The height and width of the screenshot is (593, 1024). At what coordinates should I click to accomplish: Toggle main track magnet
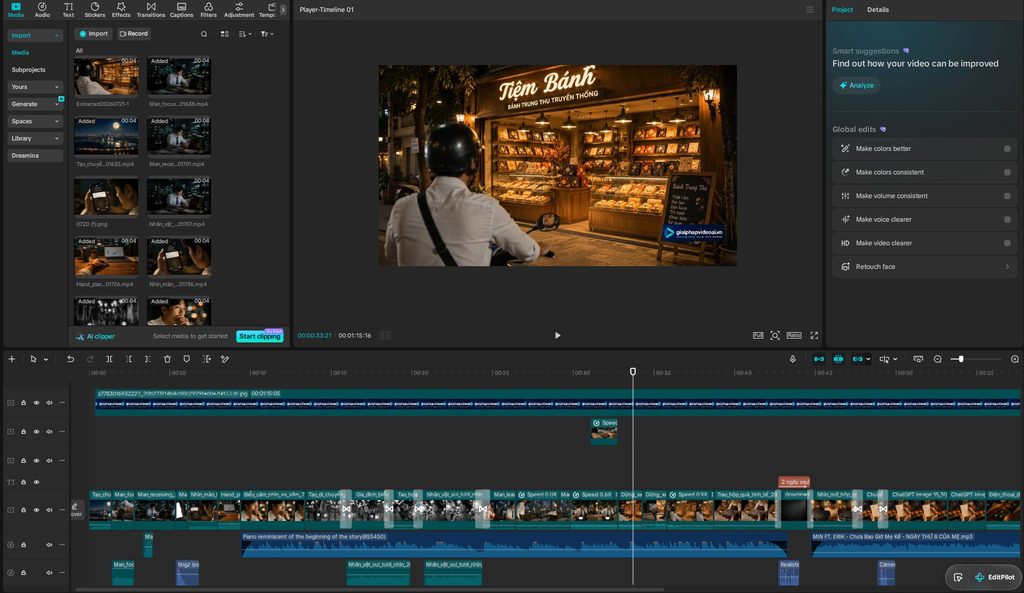[x=818, y=359]
